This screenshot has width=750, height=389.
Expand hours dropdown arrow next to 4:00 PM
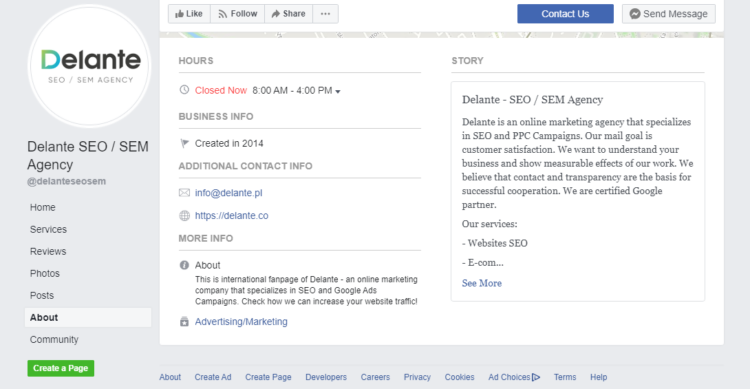(x=338, y=91)
